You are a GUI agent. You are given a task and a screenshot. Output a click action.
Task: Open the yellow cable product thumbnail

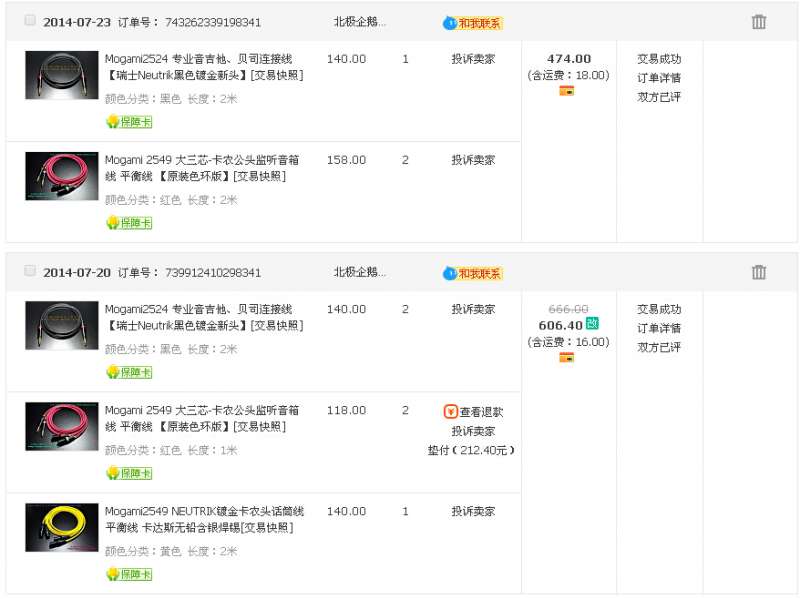point(62,527)
